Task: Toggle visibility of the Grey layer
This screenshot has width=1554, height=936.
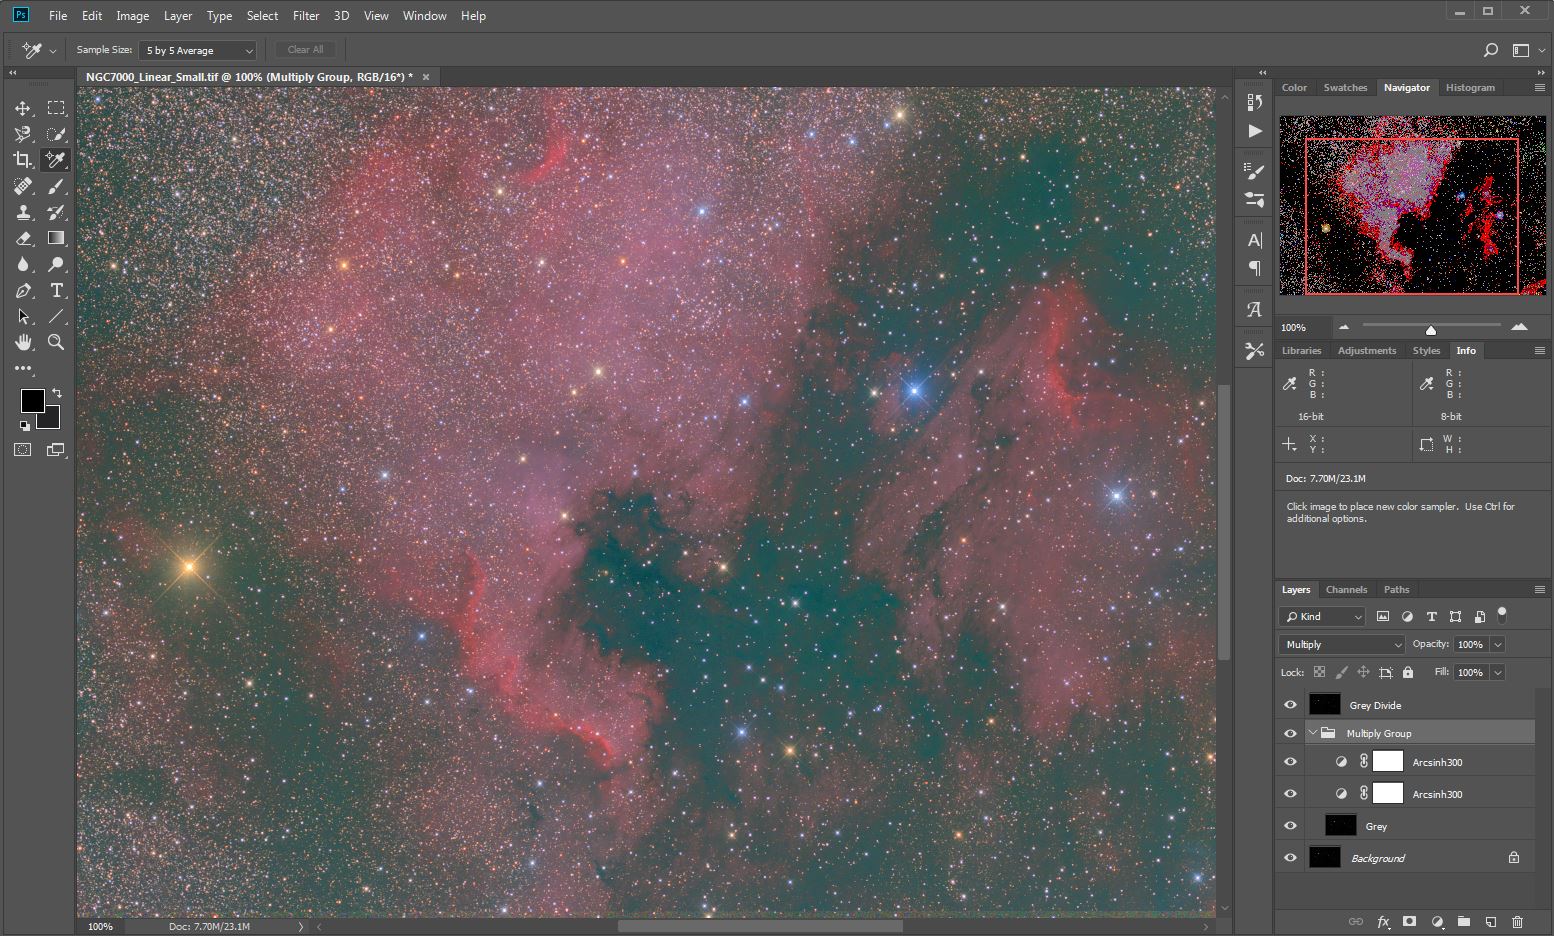Action: pyautogui.click(x=1290, y=826)
